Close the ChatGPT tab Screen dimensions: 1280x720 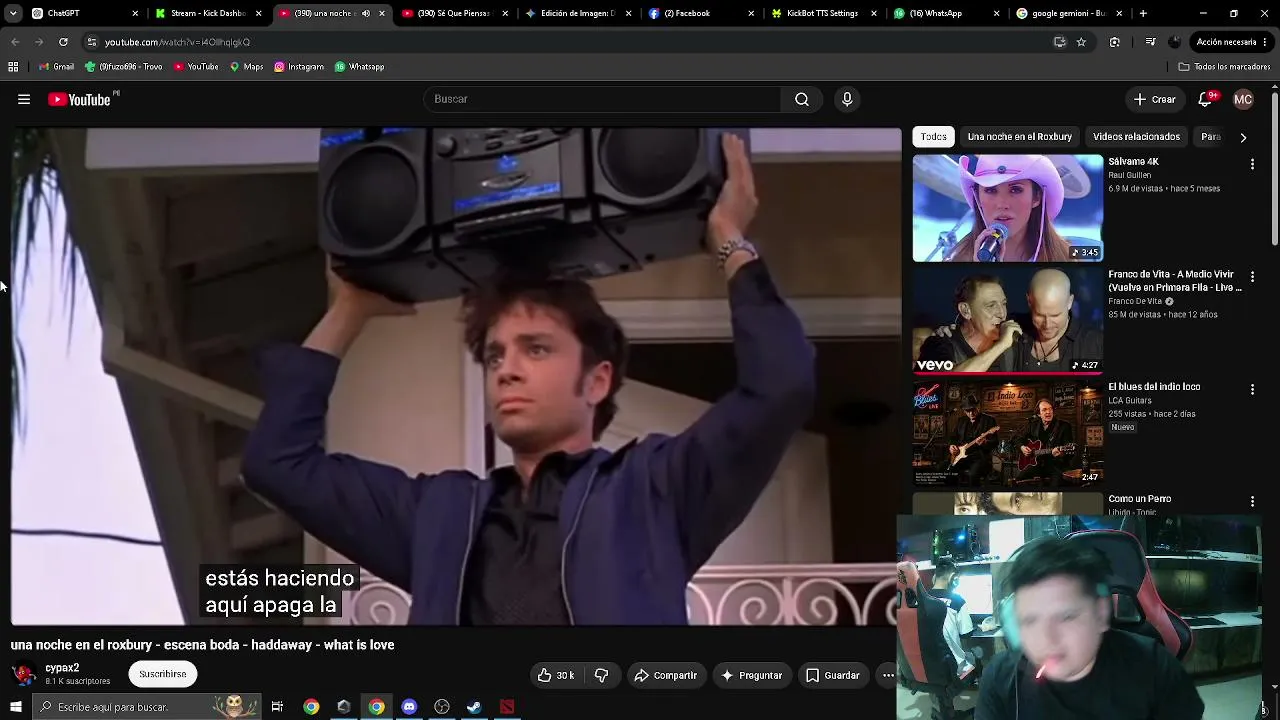pyautogui.click(x=135, y=14)
